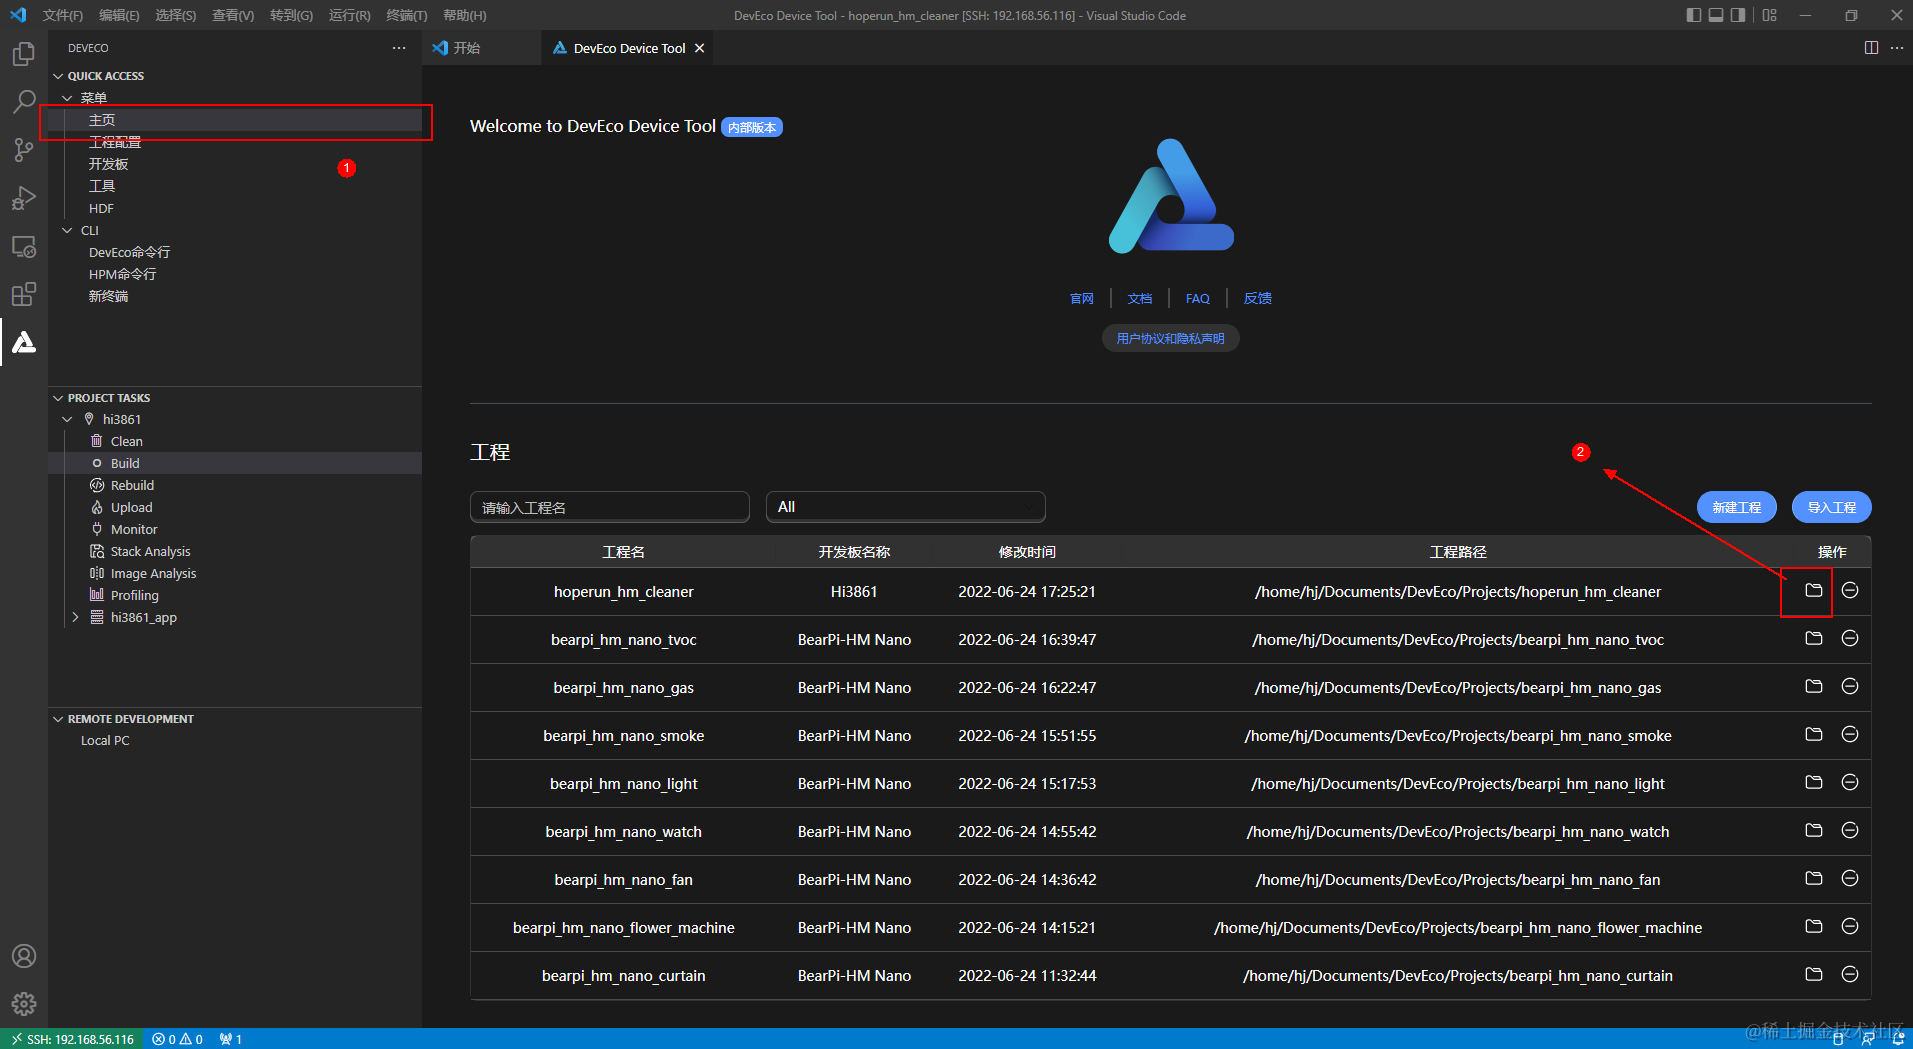
Task: Open folder icon for bearpi_hm_nano_smoke project
Action: tap(1814, 734)
